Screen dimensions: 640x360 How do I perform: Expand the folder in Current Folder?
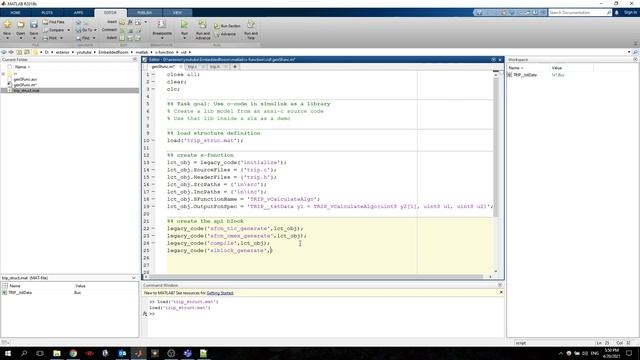3,74
